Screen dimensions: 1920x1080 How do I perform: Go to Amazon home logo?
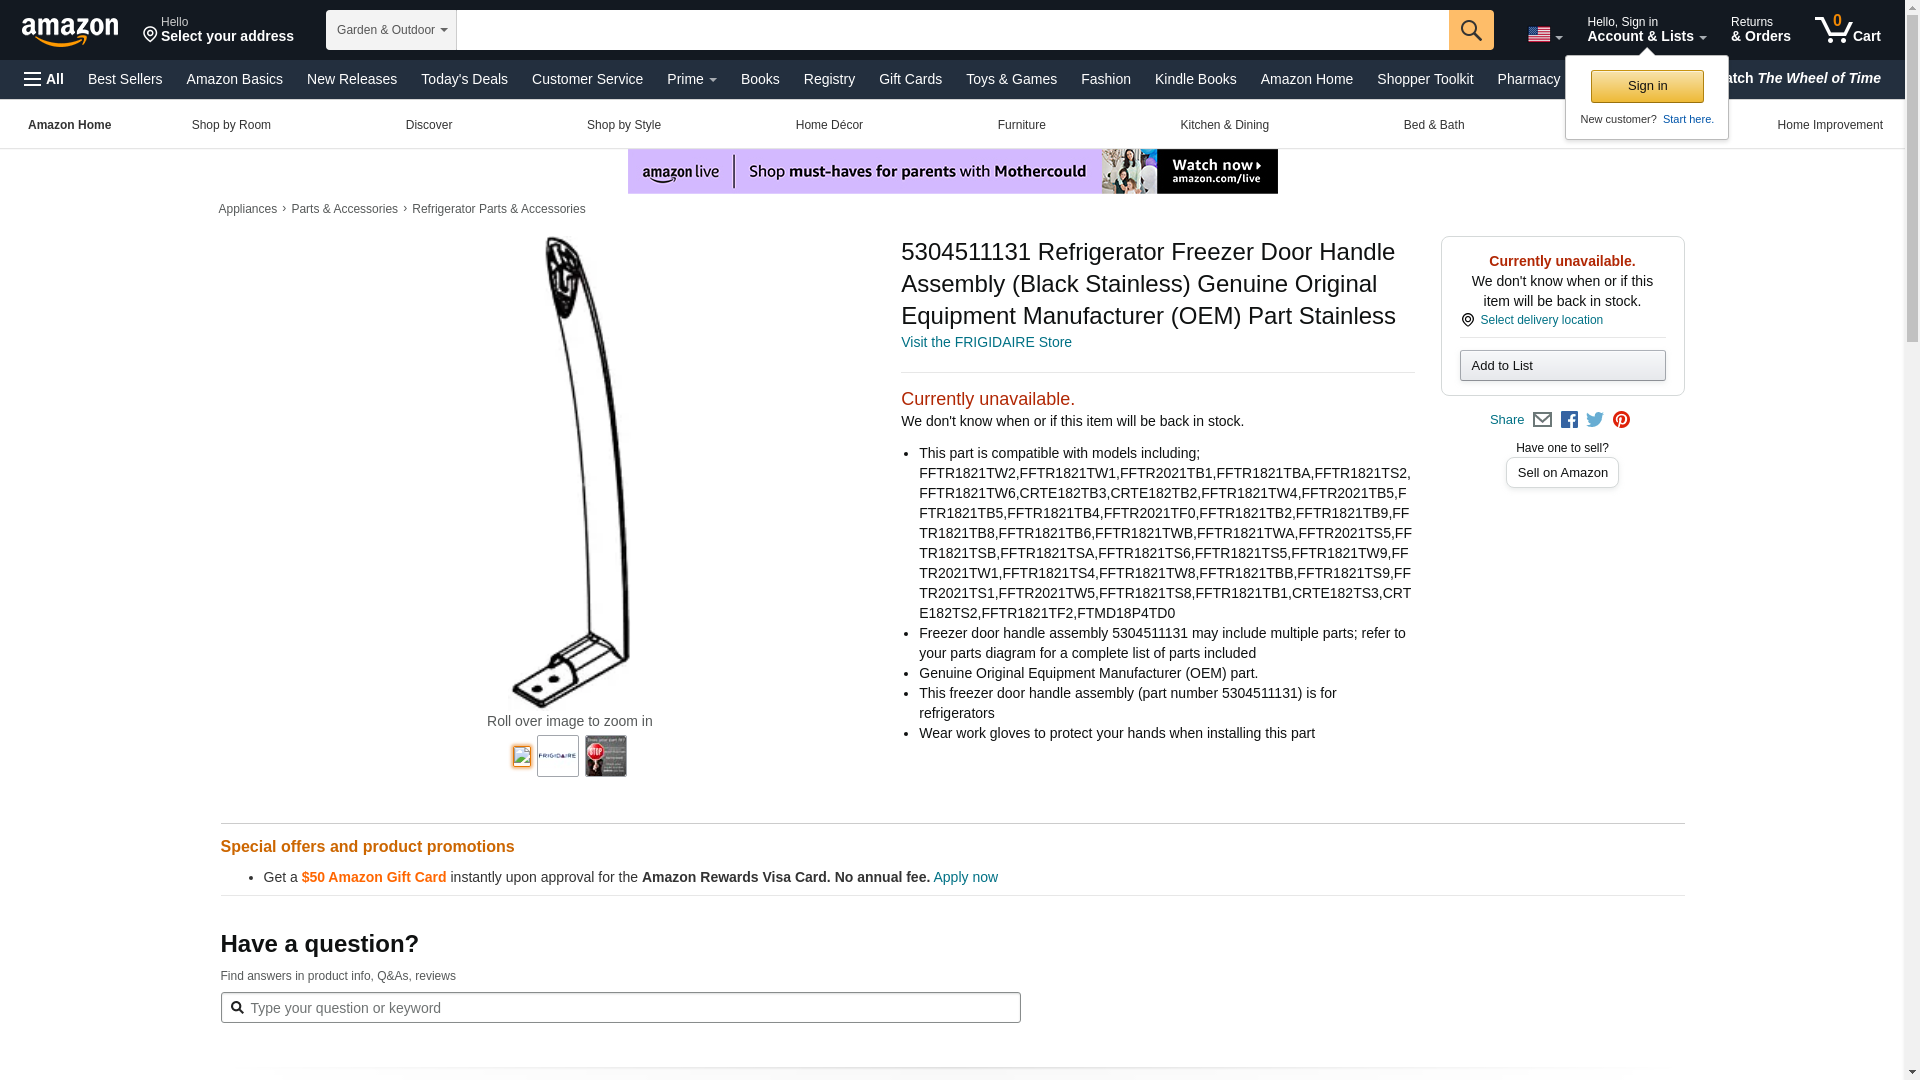coord(70,31)
